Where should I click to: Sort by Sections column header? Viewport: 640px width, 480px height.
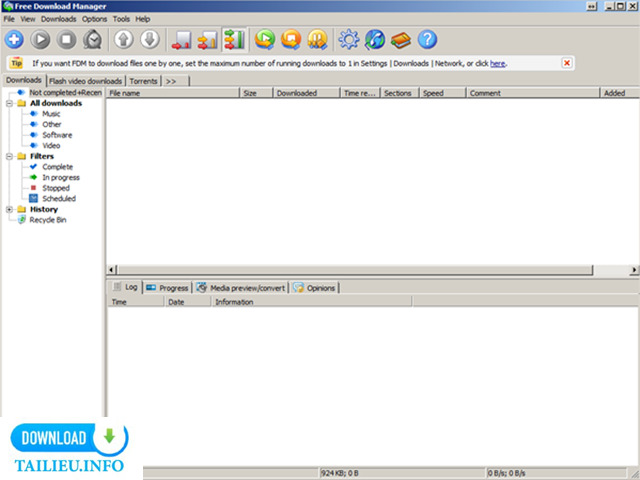pyautogui.click(x=400, y=93)
